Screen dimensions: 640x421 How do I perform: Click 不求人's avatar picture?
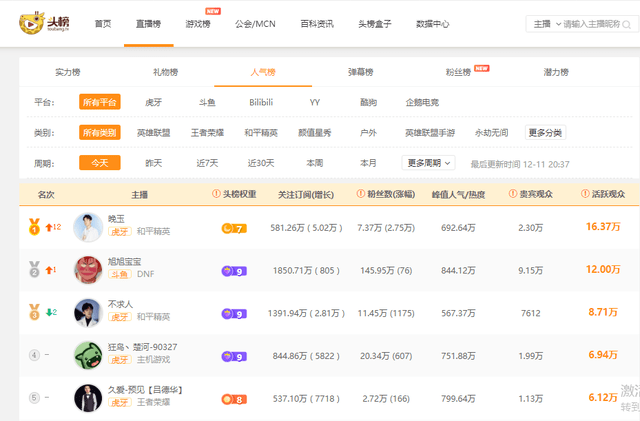pos(89,312)
